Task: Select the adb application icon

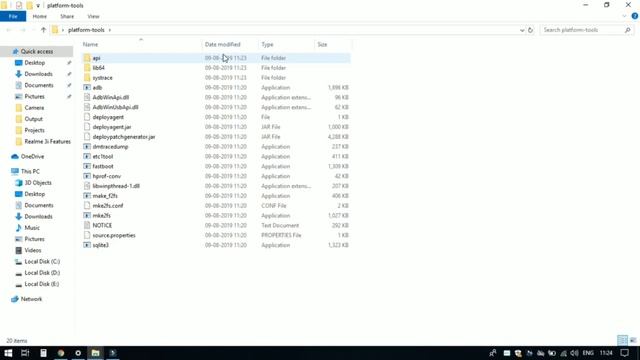Action: [87, 87]
